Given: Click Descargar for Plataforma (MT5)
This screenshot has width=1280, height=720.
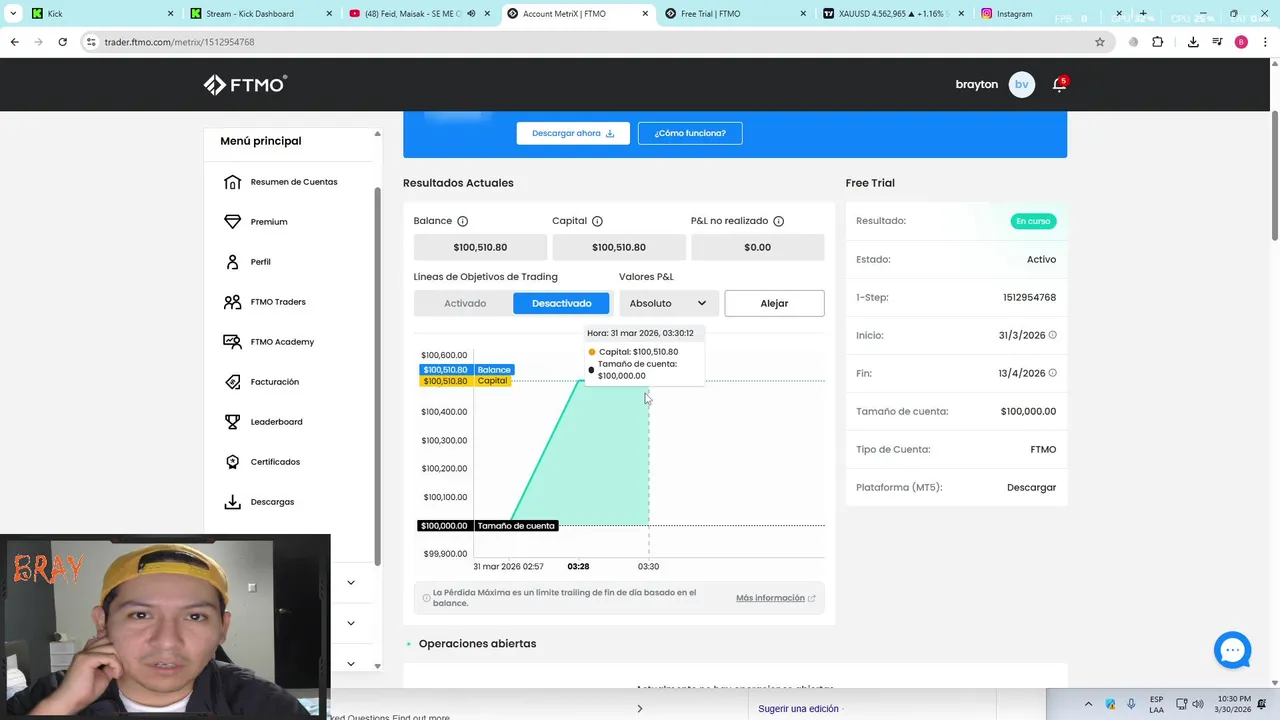Looking at the screenshot, I should 1031,487.
